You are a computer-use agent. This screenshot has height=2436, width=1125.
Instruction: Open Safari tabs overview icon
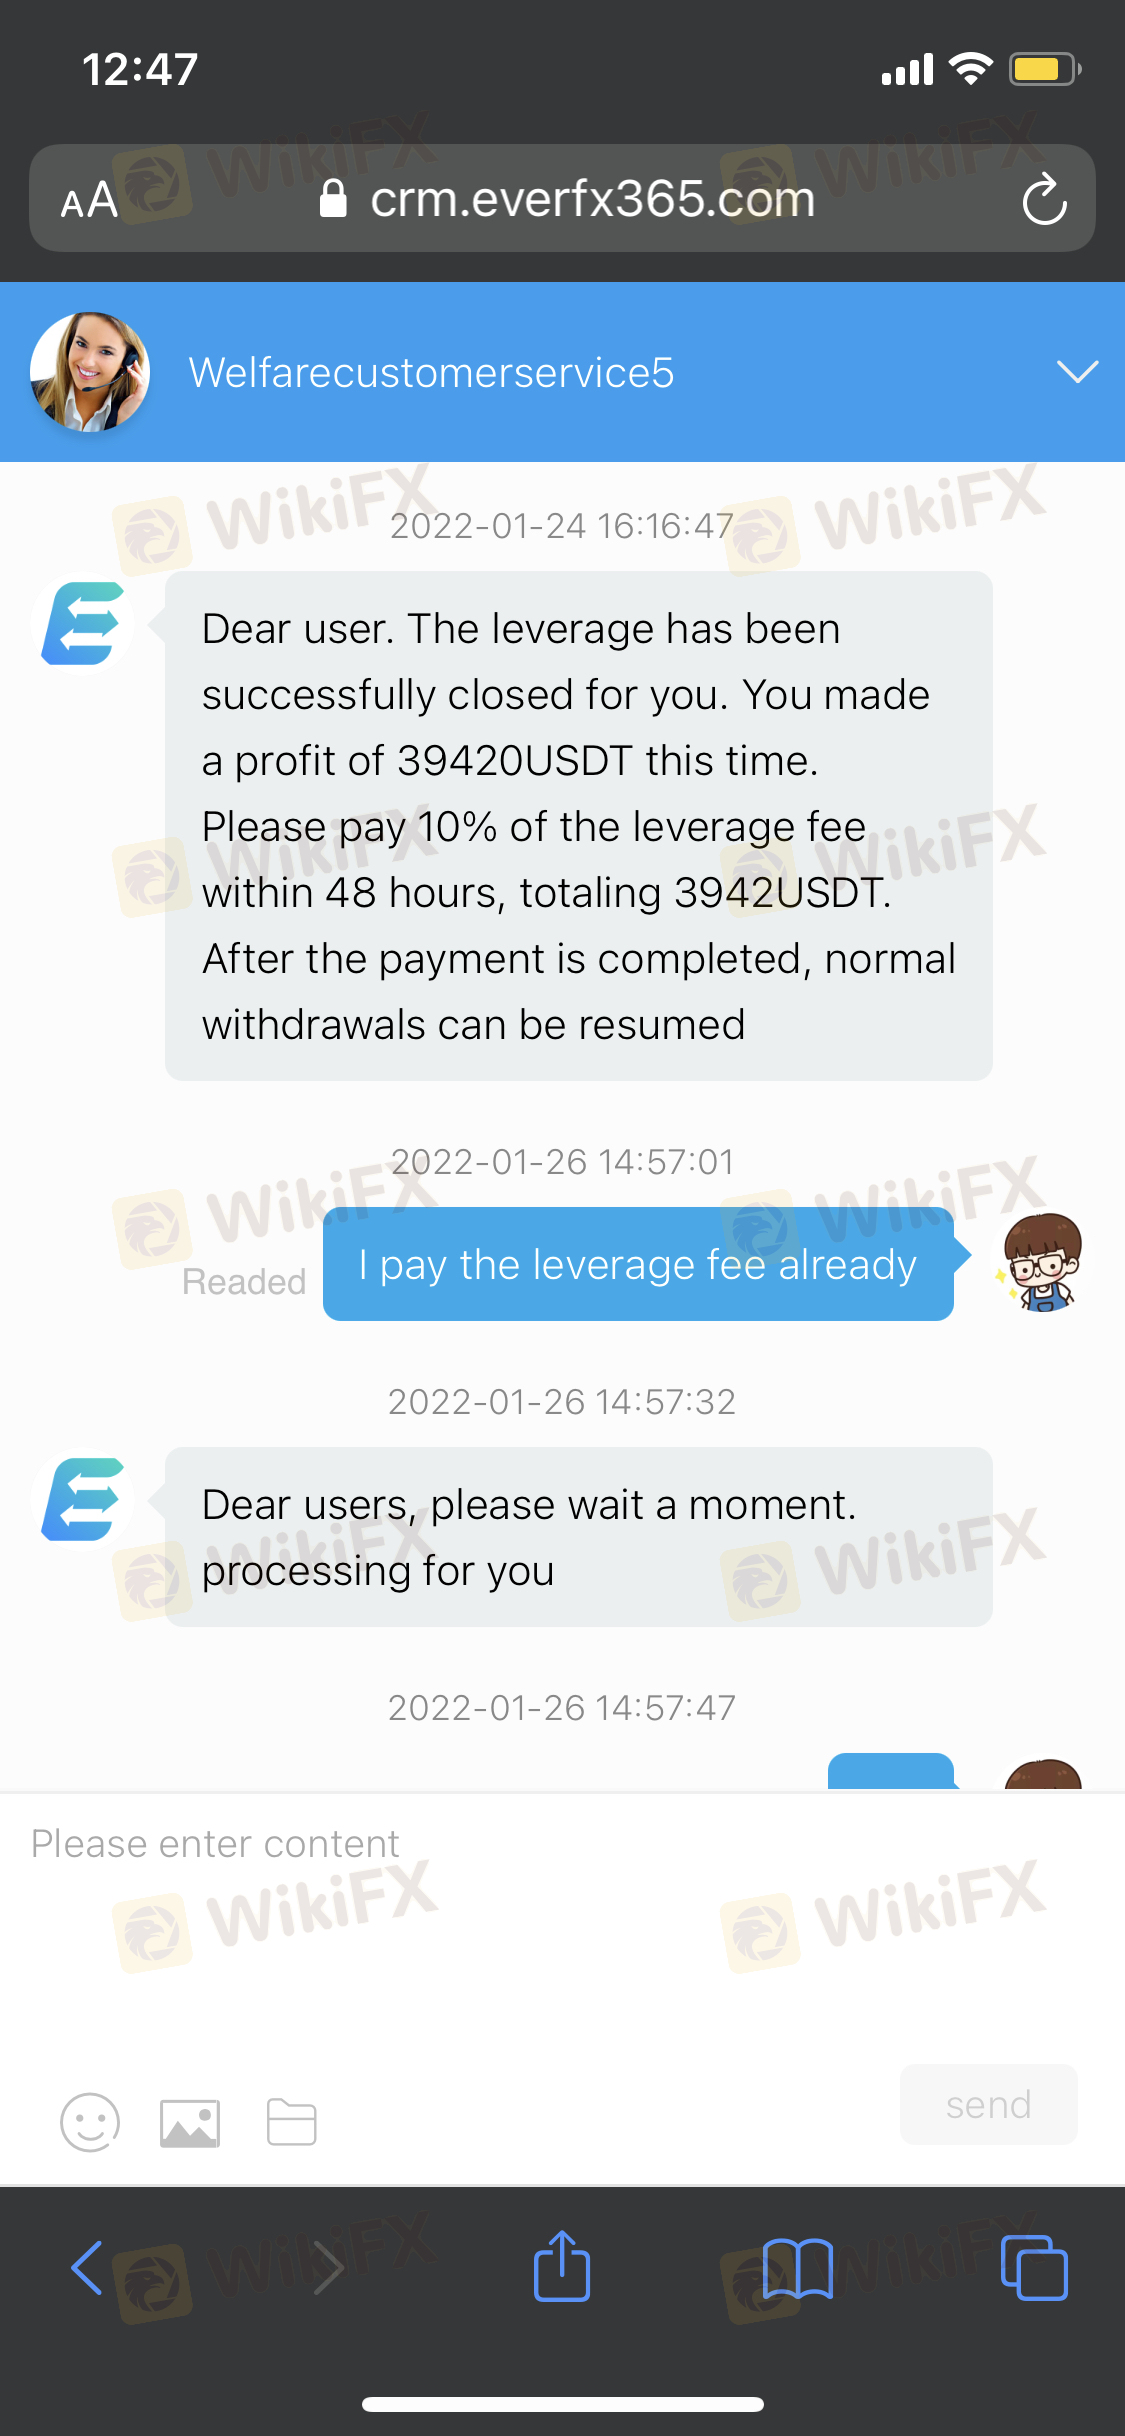click(1034, 2268)
